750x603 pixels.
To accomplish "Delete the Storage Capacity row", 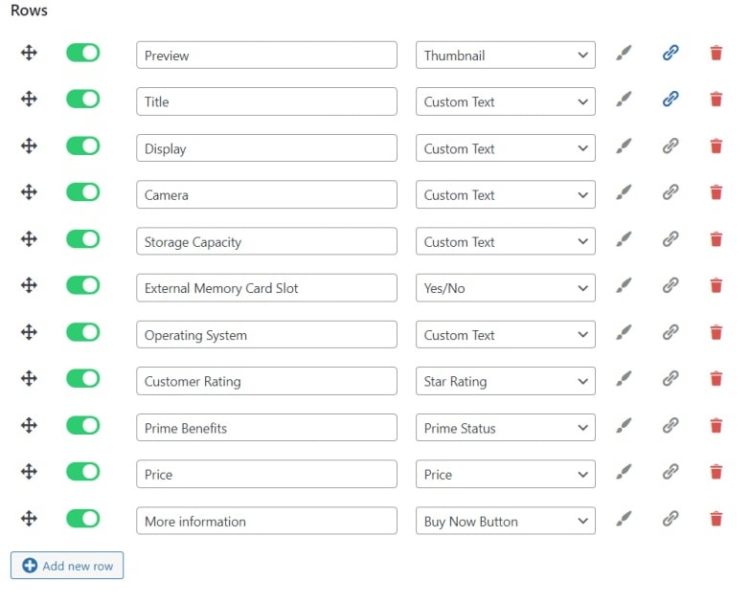I will (x=716, y=240).
